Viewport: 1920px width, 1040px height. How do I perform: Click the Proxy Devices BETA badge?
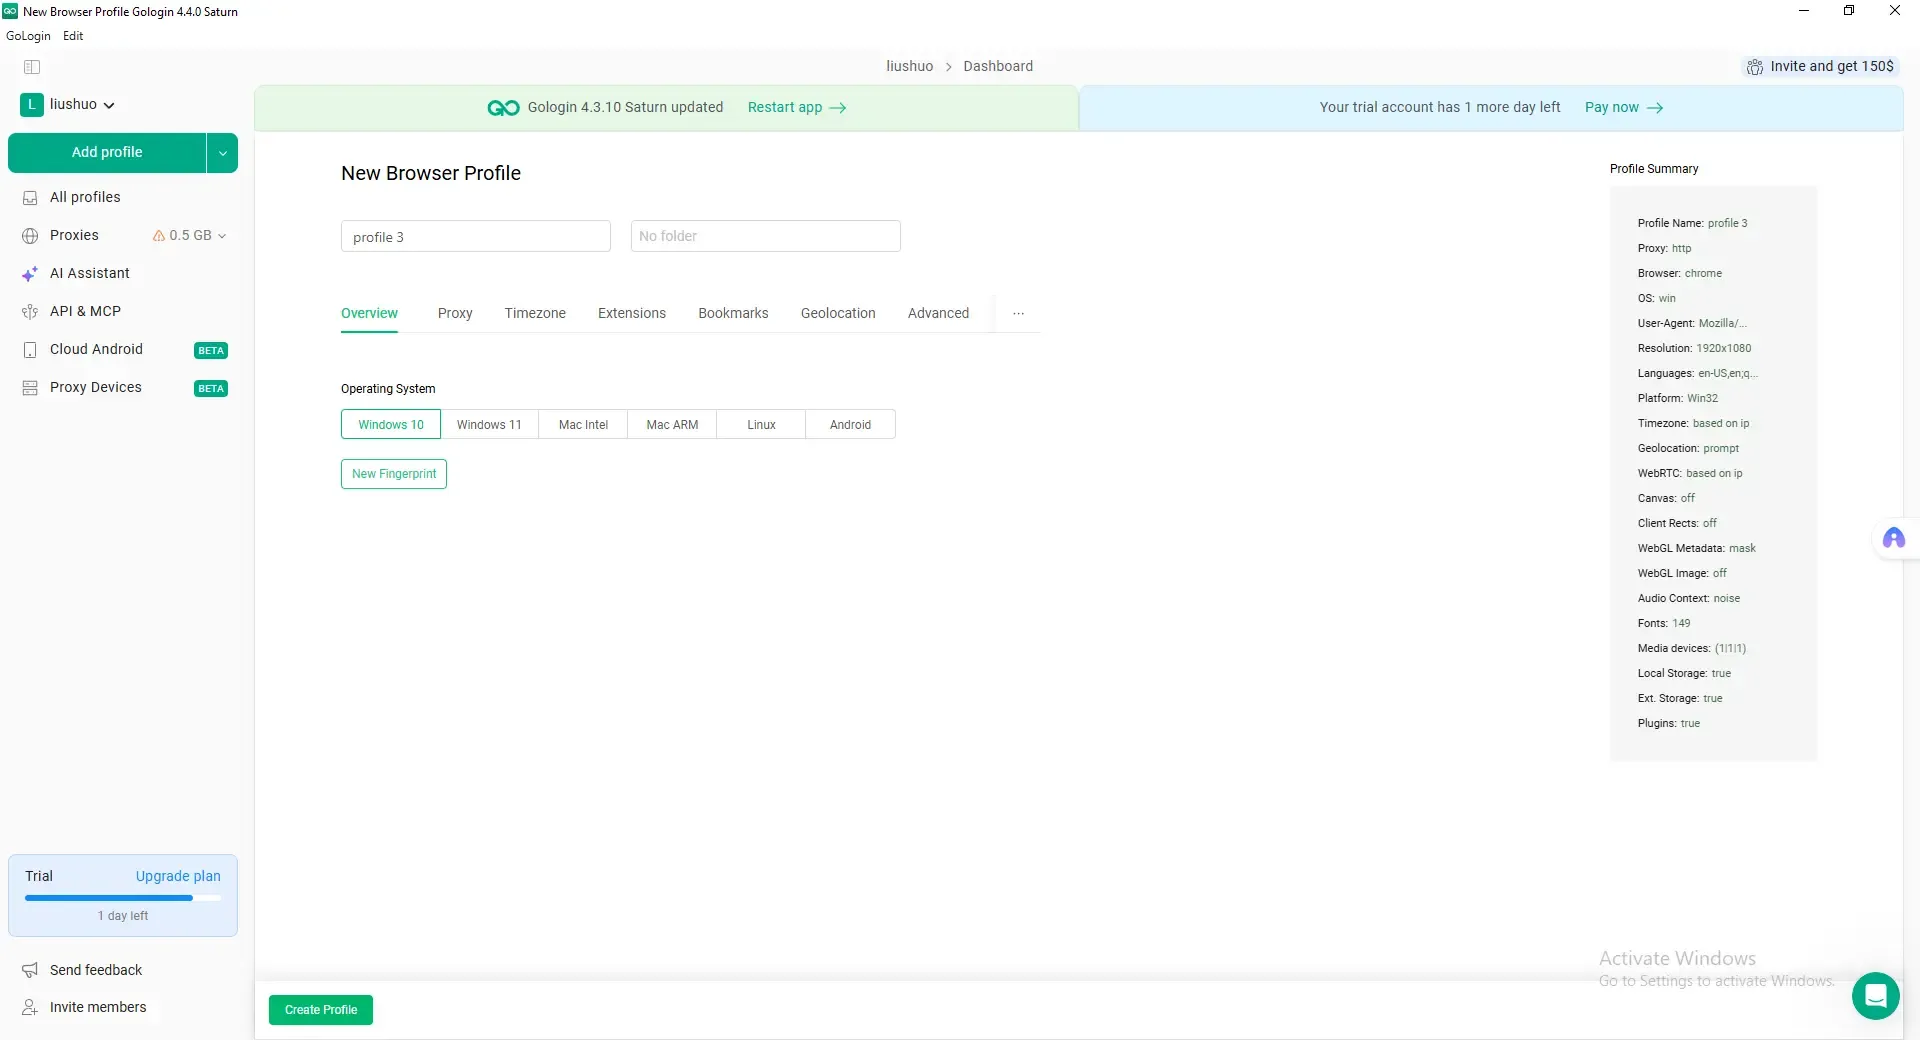coord(211,388)
